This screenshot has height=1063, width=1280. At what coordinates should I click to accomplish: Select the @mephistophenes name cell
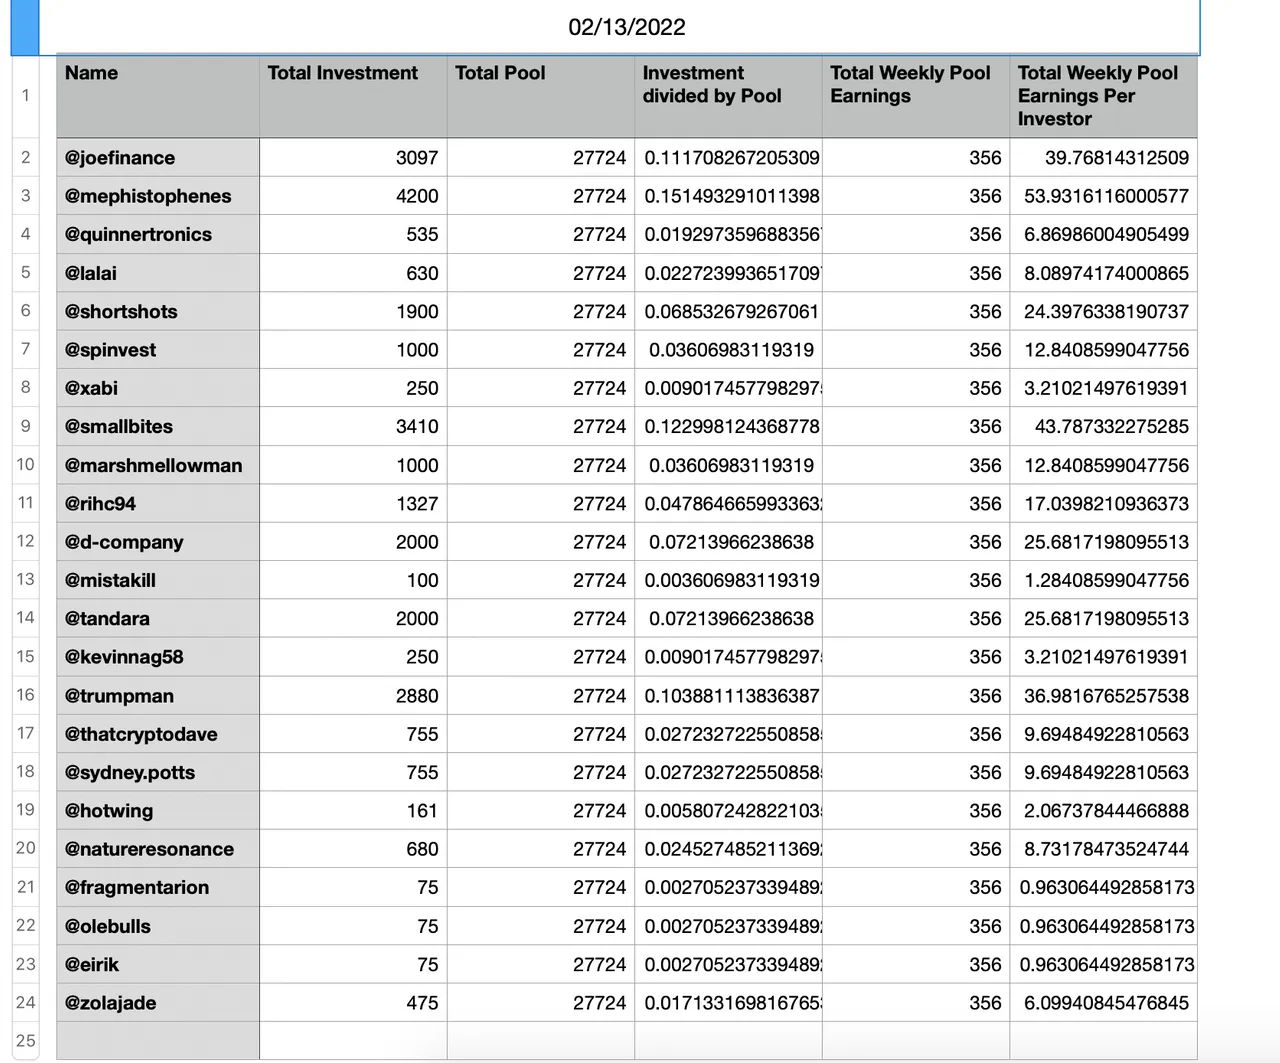pyautogui.click(x=158, y=196)
